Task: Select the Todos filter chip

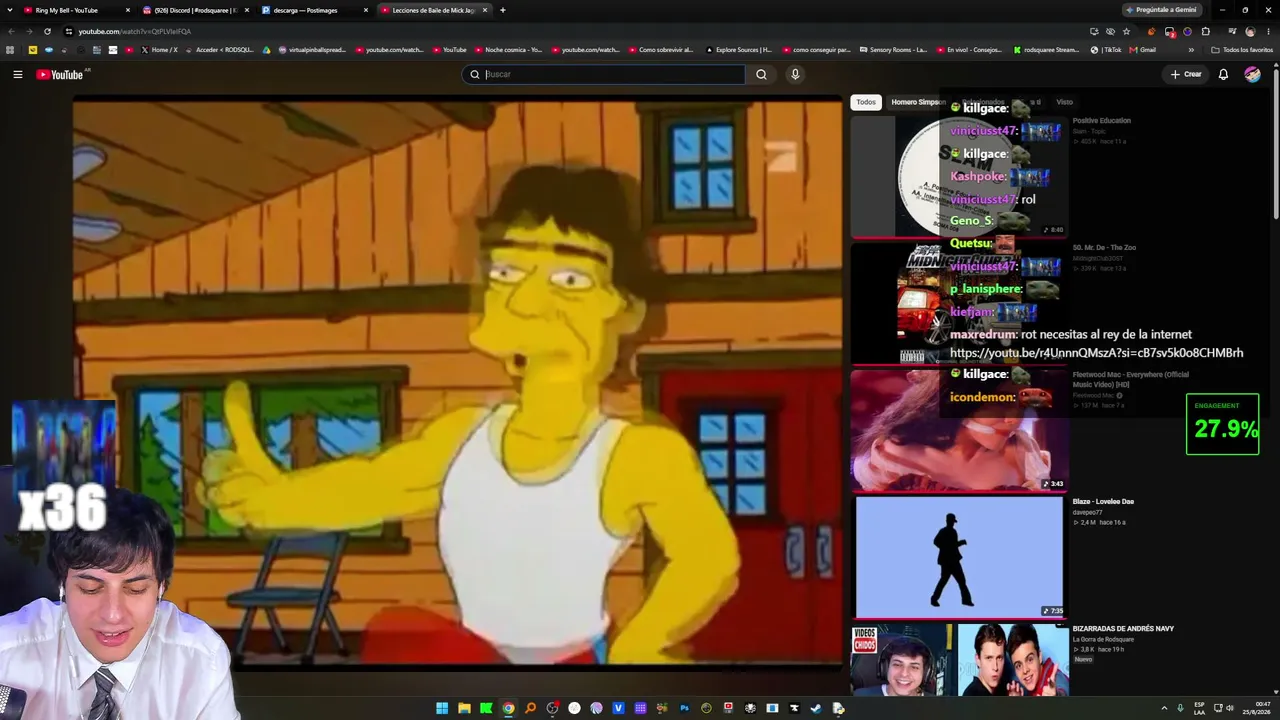Action: 866,102
